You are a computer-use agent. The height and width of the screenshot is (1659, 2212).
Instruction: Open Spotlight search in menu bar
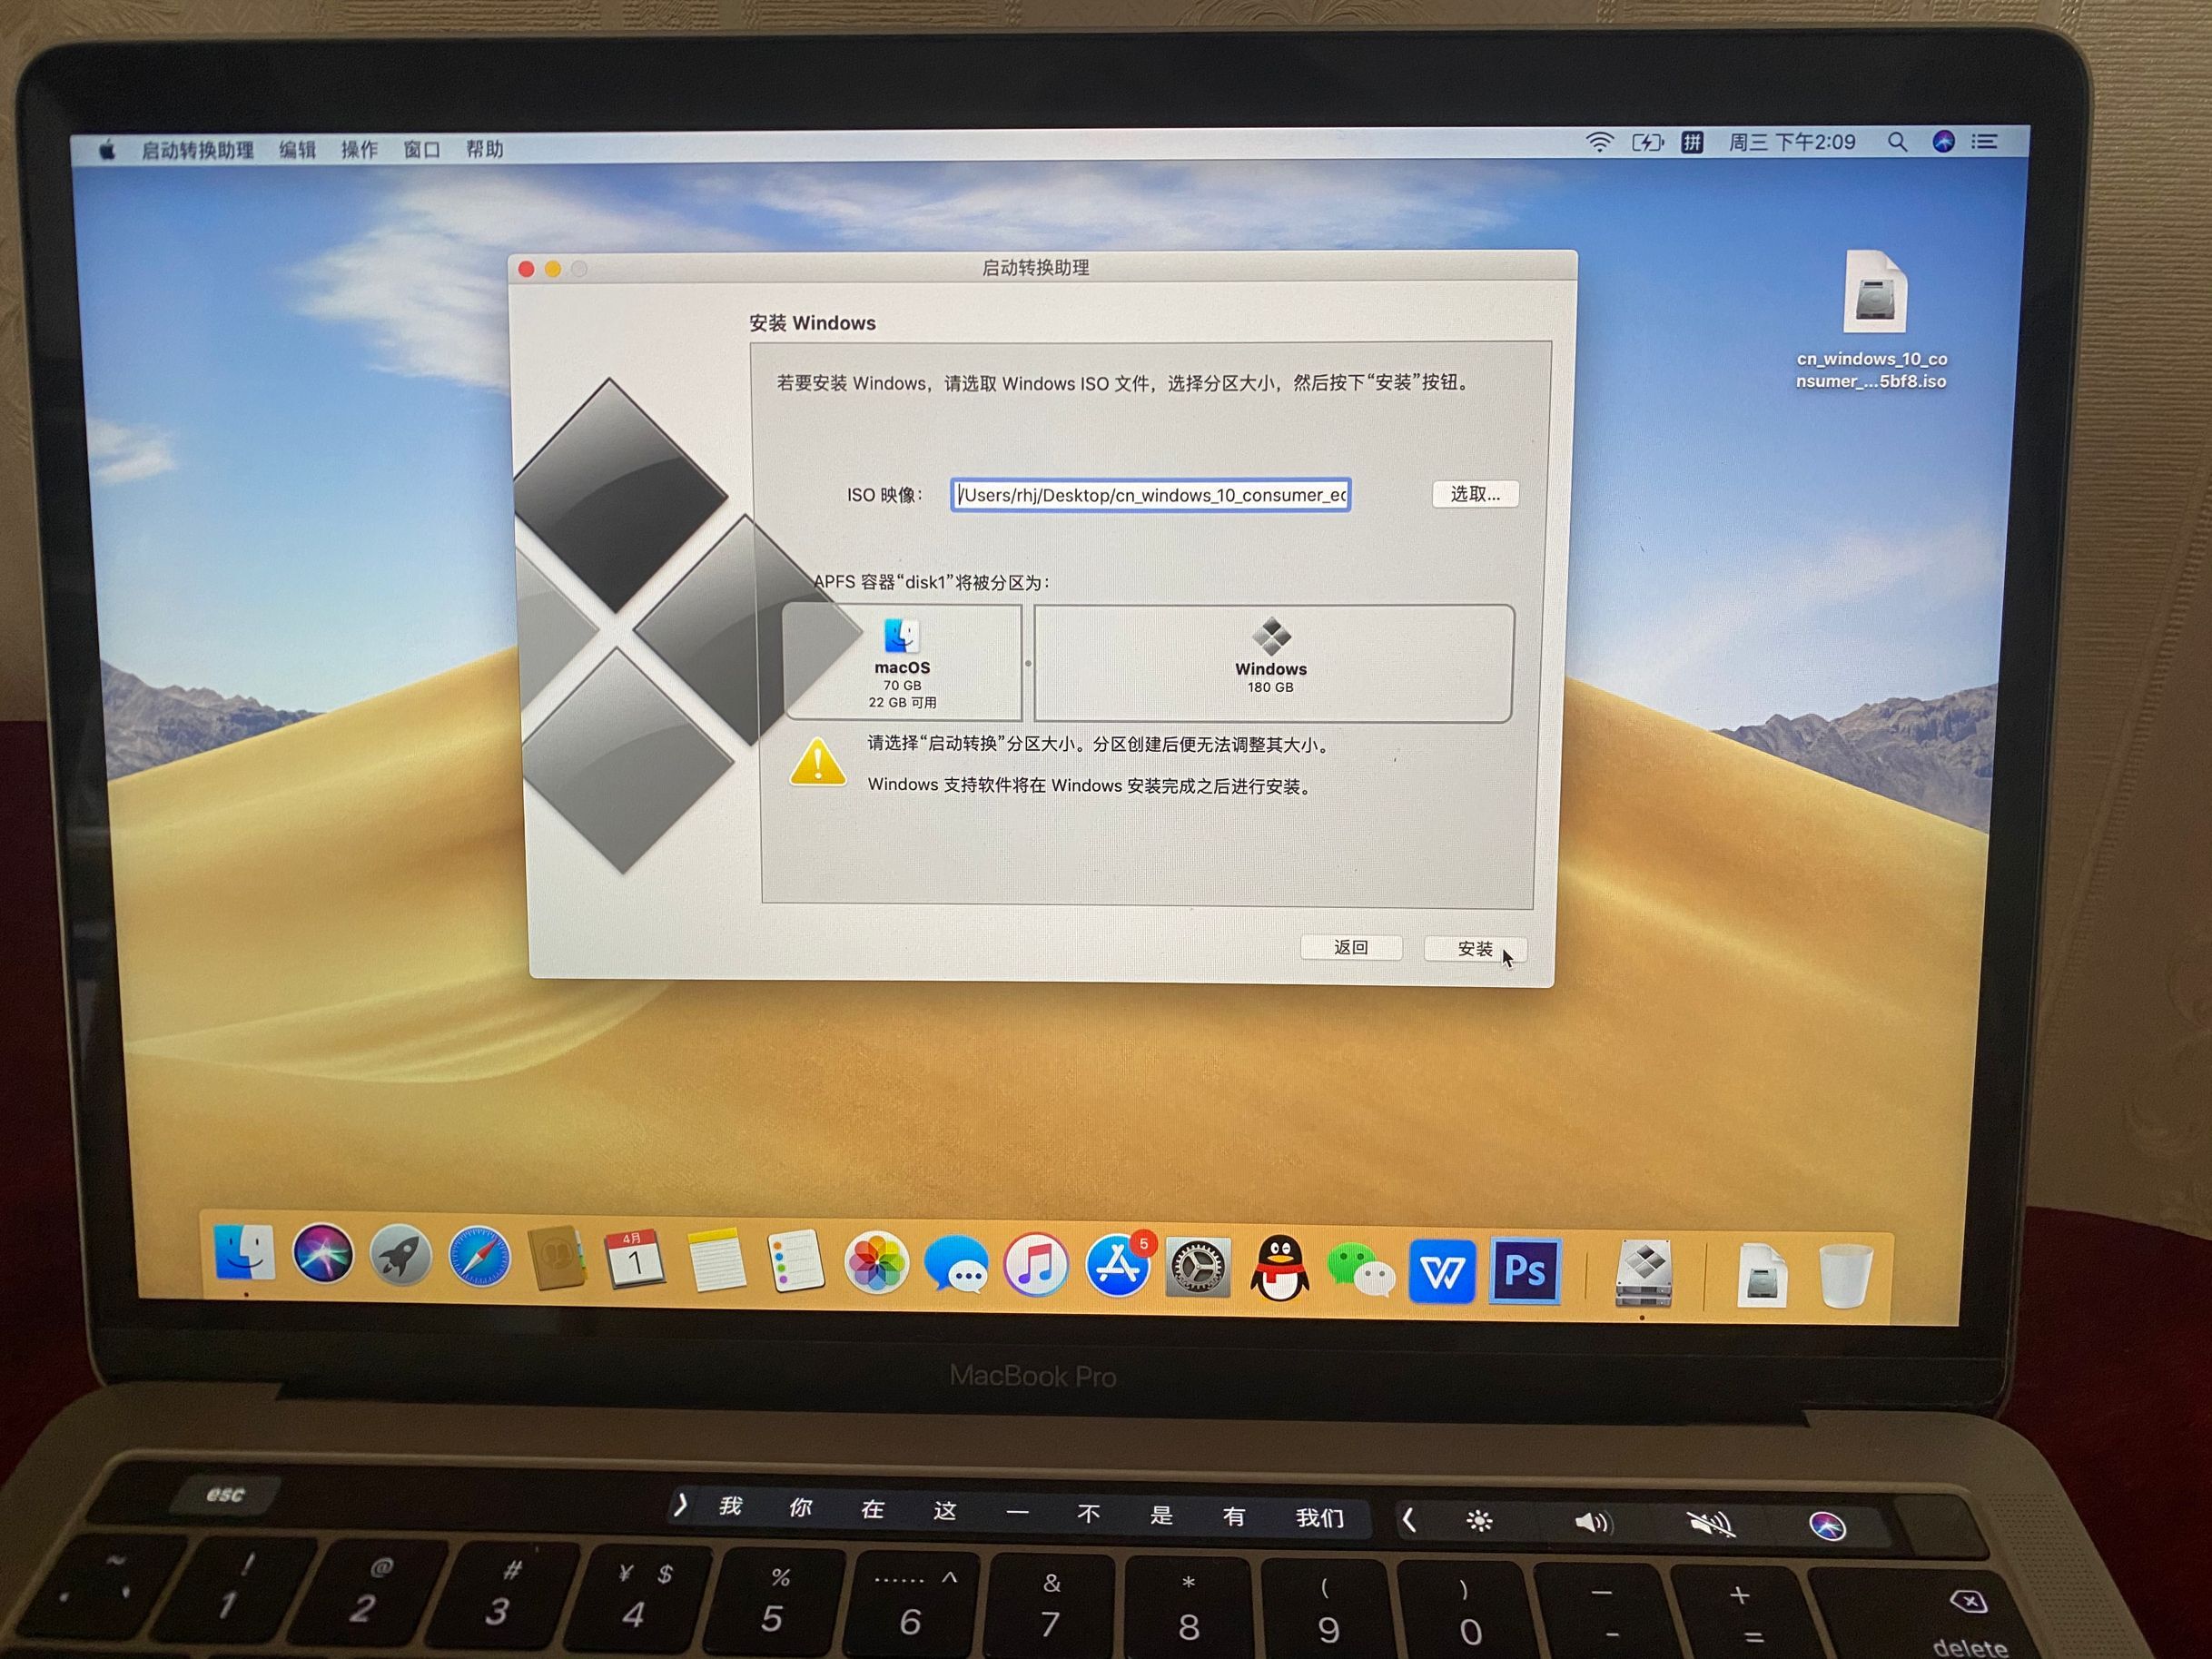1897,143
